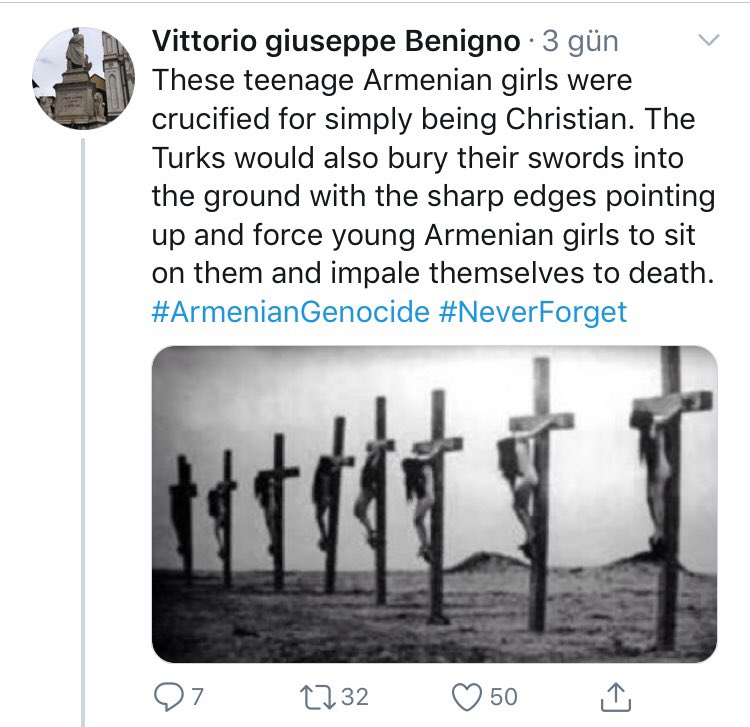Click the author name Vittorio giuseppe Benigno
The image size is (750, 727).
click(x=336, y=41)
